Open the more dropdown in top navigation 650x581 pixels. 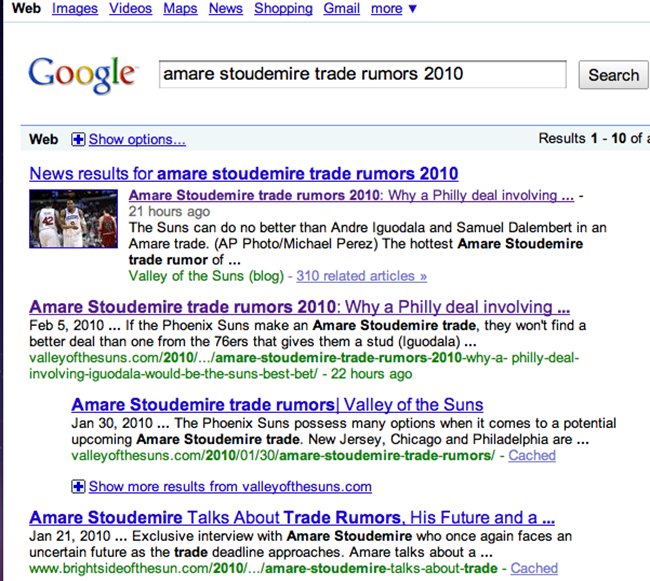pos(393,9)
